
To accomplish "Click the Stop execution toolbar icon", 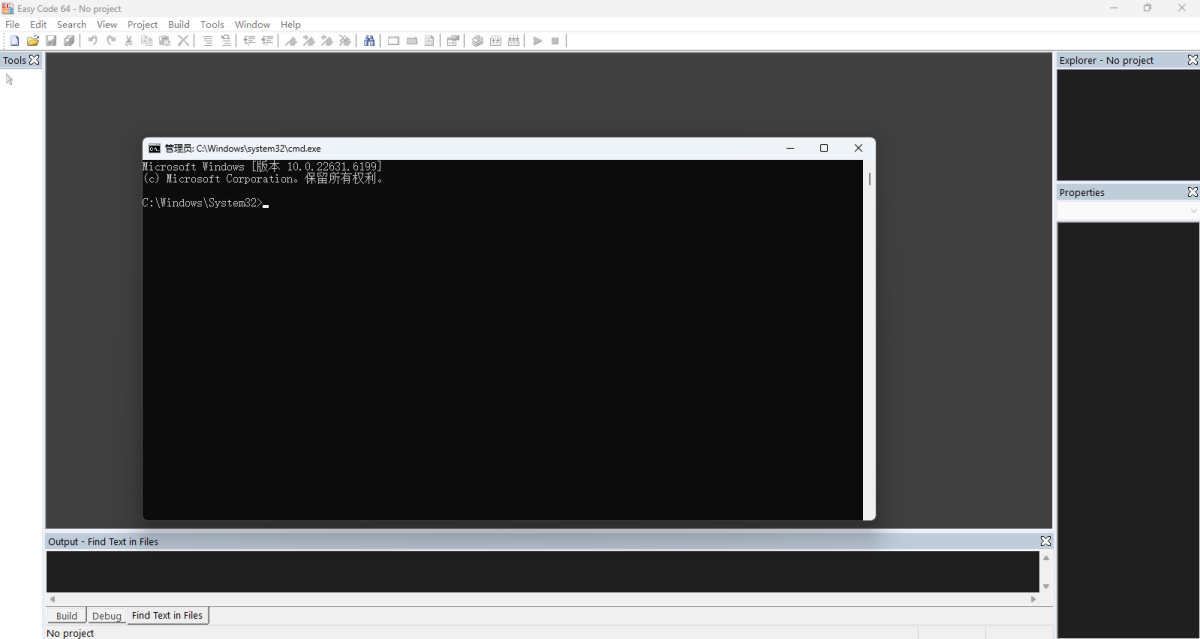I will point(556,41).
